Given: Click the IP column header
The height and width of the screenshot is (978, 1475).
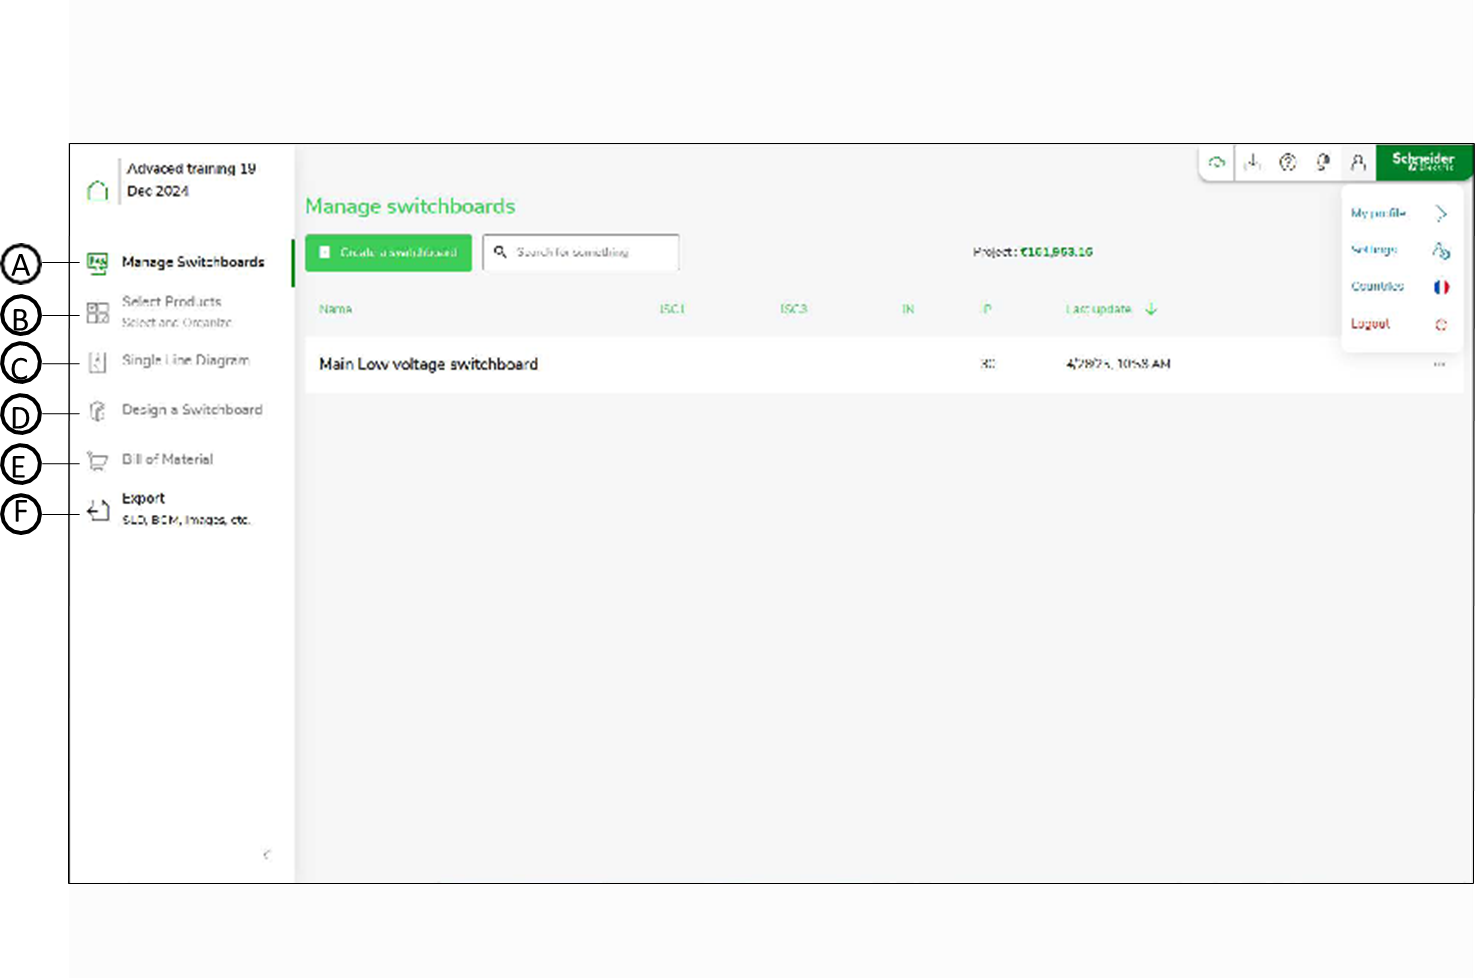Looking at the screenshot, I should 987,309.
